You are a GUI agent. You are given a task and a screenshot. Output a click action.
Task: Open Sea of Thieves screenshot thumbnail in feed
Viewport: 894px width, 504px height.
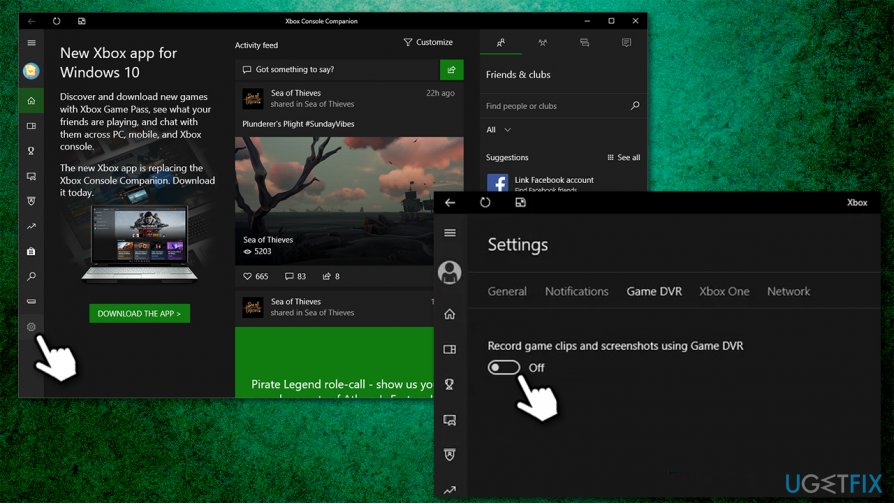click(349, 201)
